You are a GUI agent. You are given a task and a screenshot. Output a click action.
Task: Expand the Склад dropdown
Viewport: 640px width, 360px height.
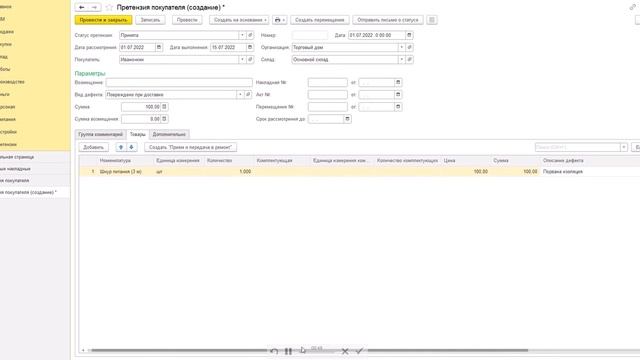[x=402, y=60]
